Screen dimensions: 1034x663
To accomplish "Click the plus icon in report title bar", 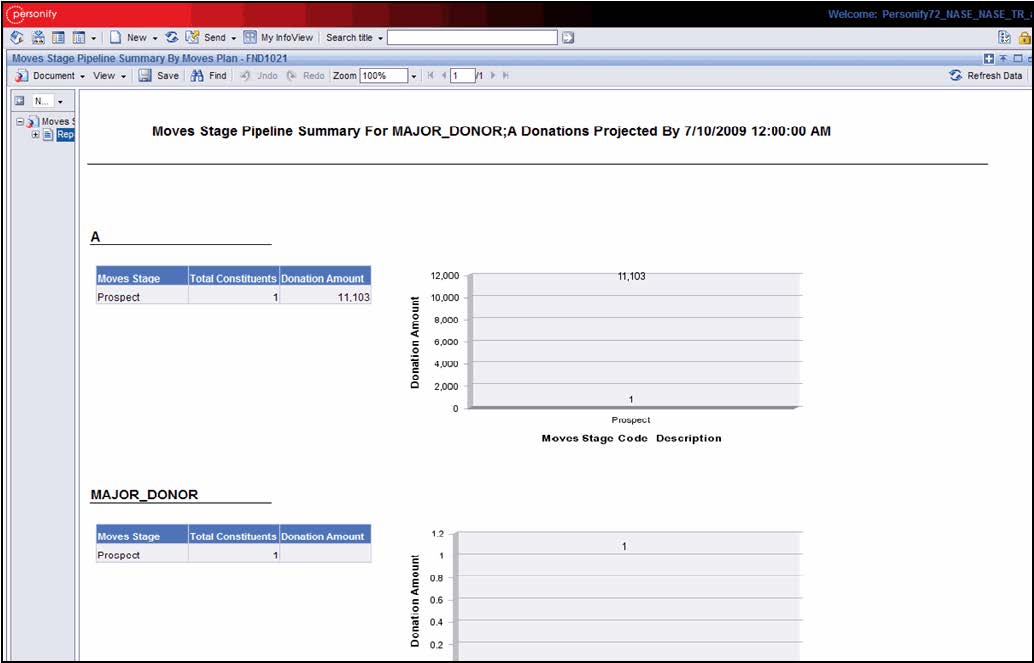I will (988, 58).
